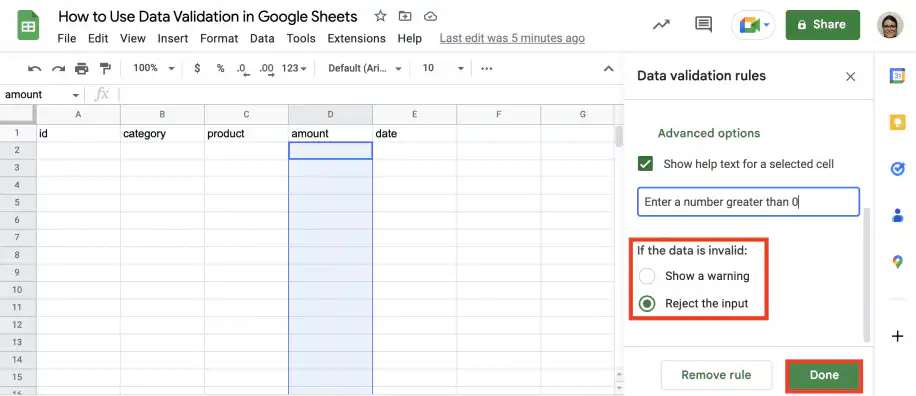Click the Share button

tap(823, 25)
